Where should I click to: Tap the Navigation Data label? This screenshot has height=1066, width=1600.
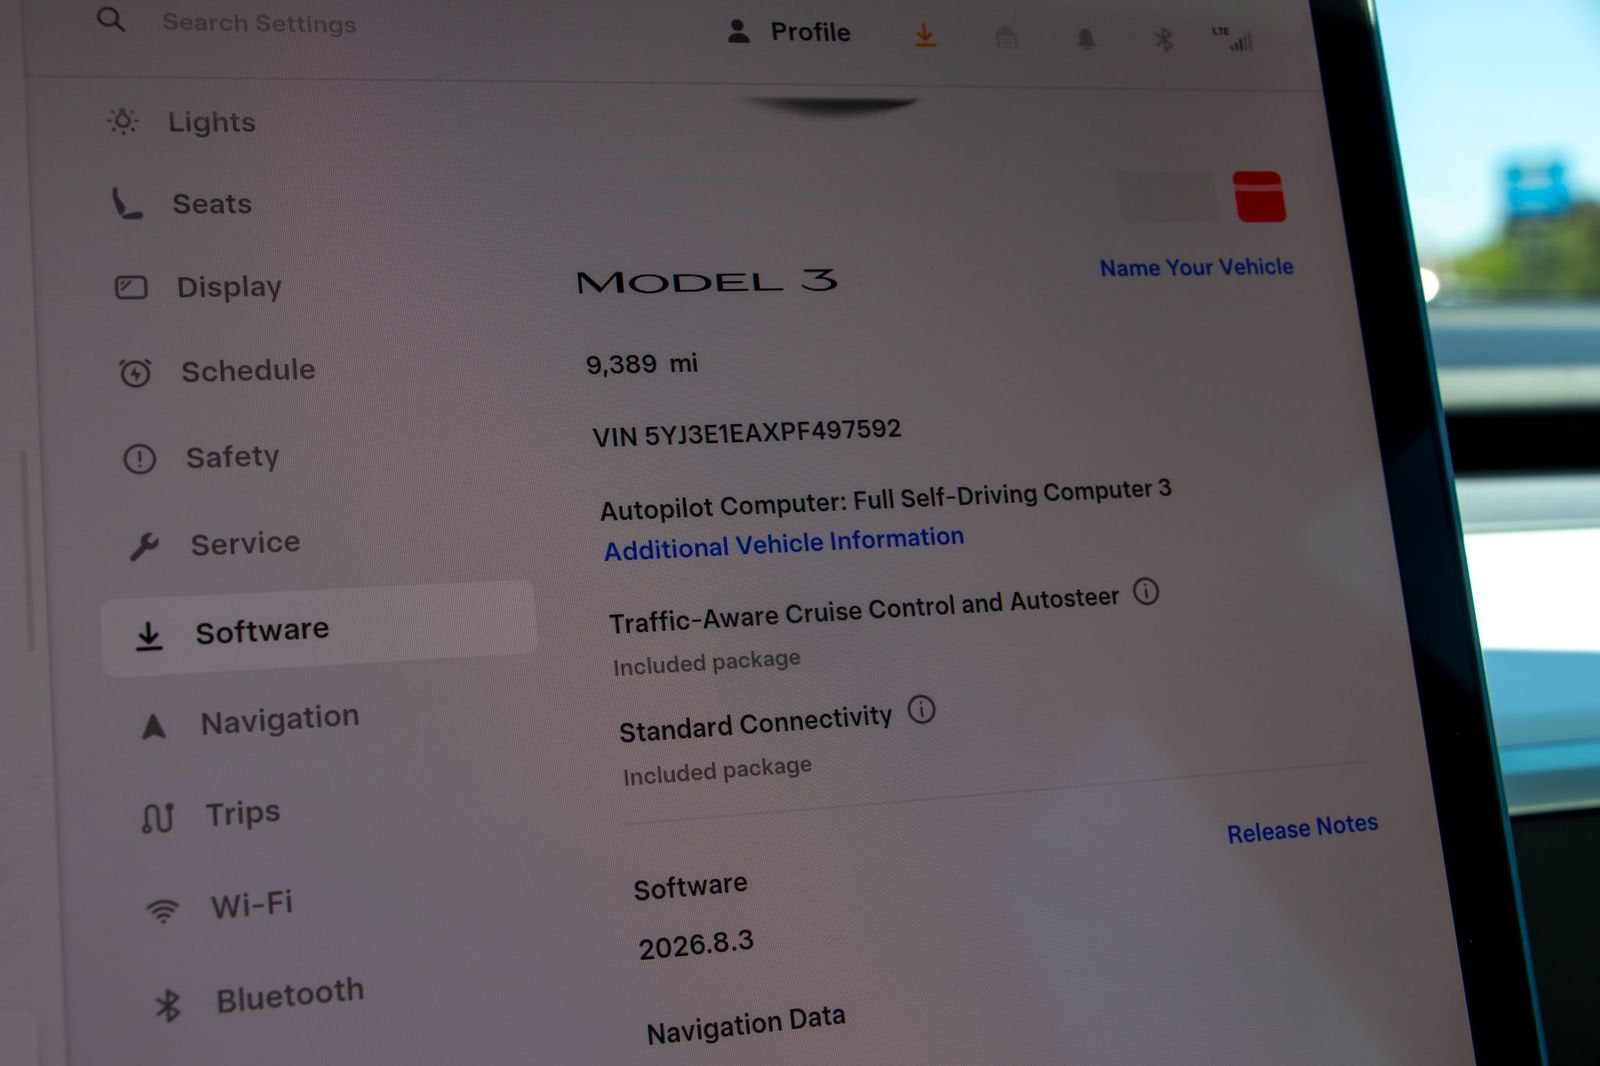click(x=746, y=1025)
